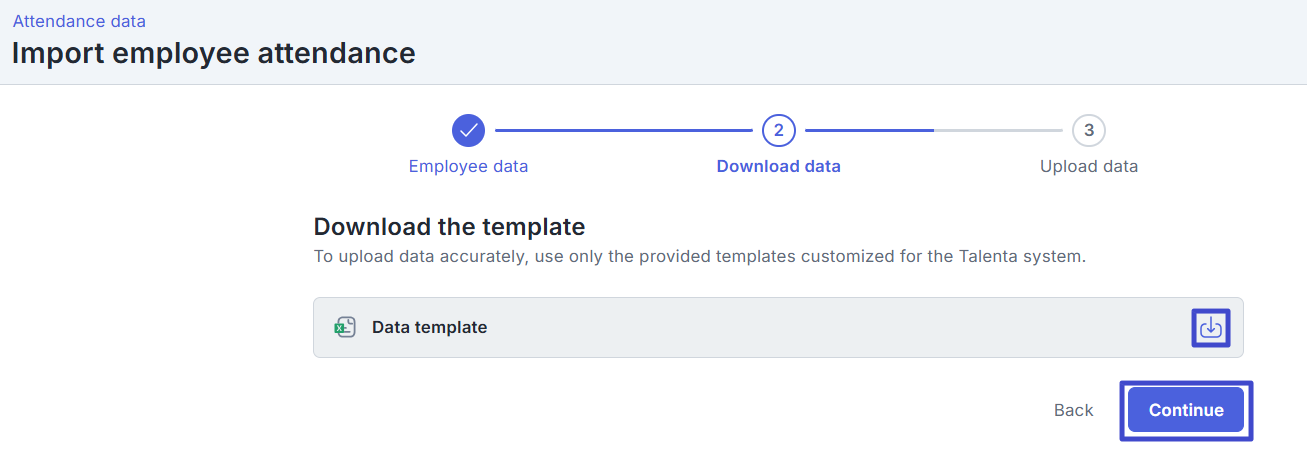Click the Download data step label
Image resolution: width=1307 pixels, height=451 pixels.
pos(778,167)
